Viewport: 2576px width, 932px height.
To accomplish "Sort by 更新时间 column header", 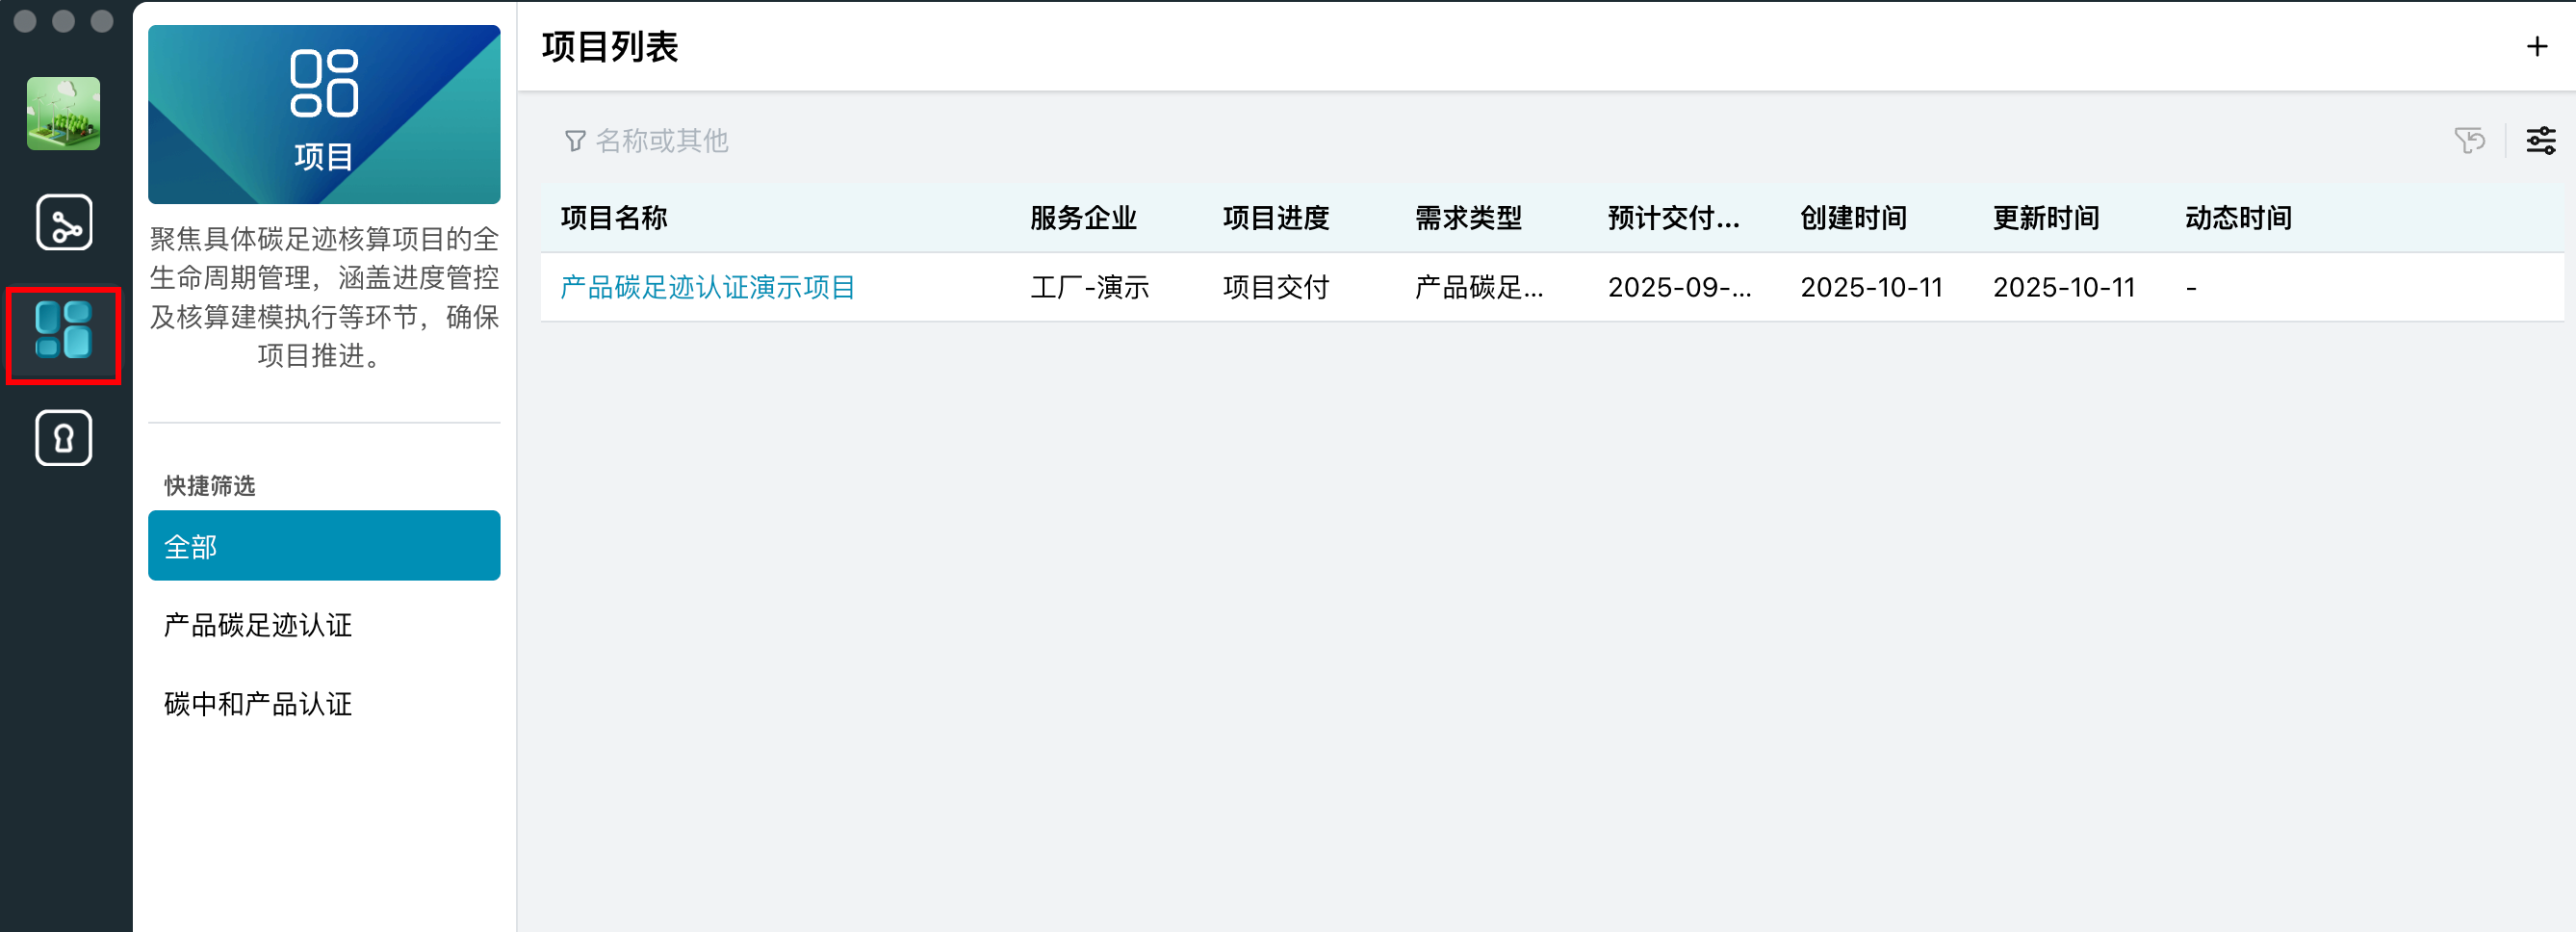I will (x=2045, y=218).
